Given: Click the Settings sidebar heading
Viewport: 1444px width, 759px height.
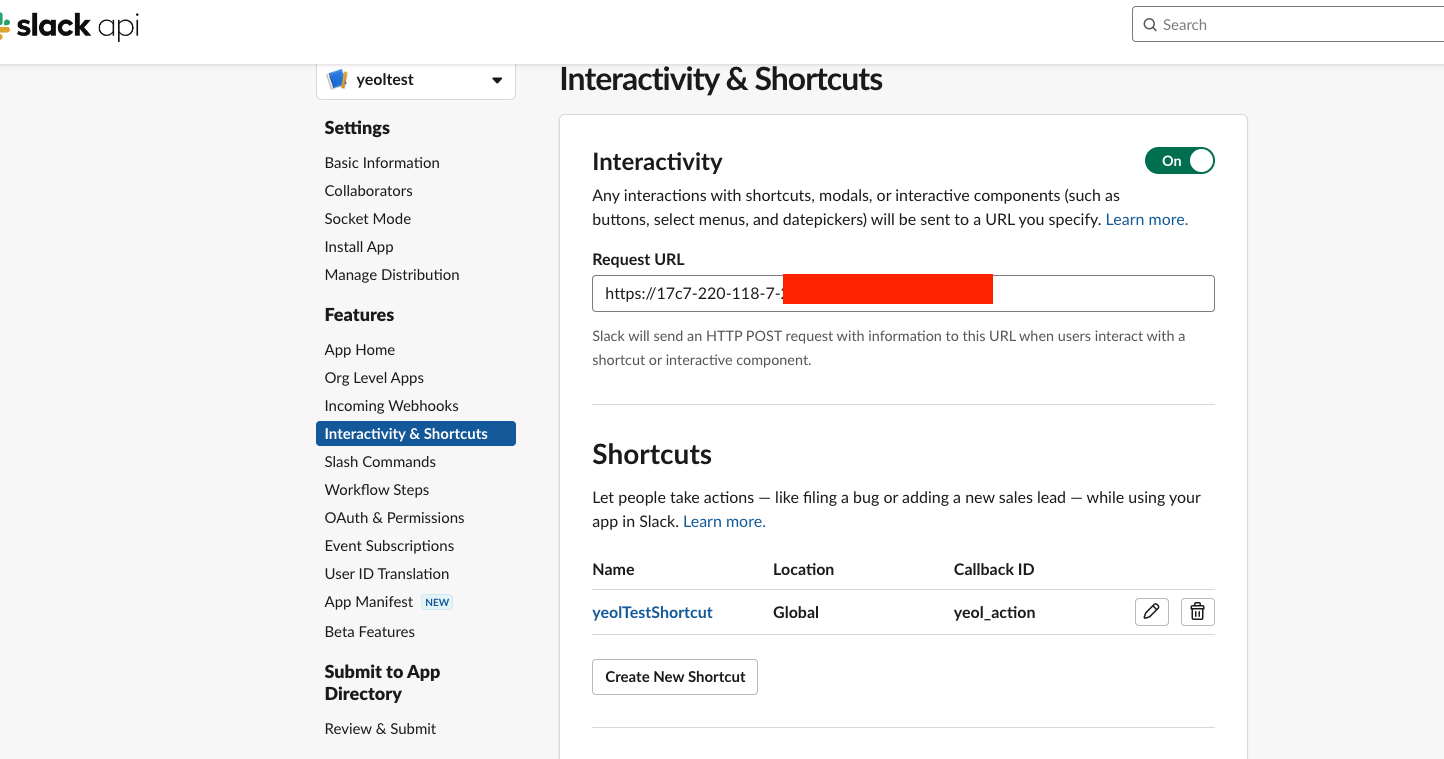Looking at the screenshot, I should point(357,128).
